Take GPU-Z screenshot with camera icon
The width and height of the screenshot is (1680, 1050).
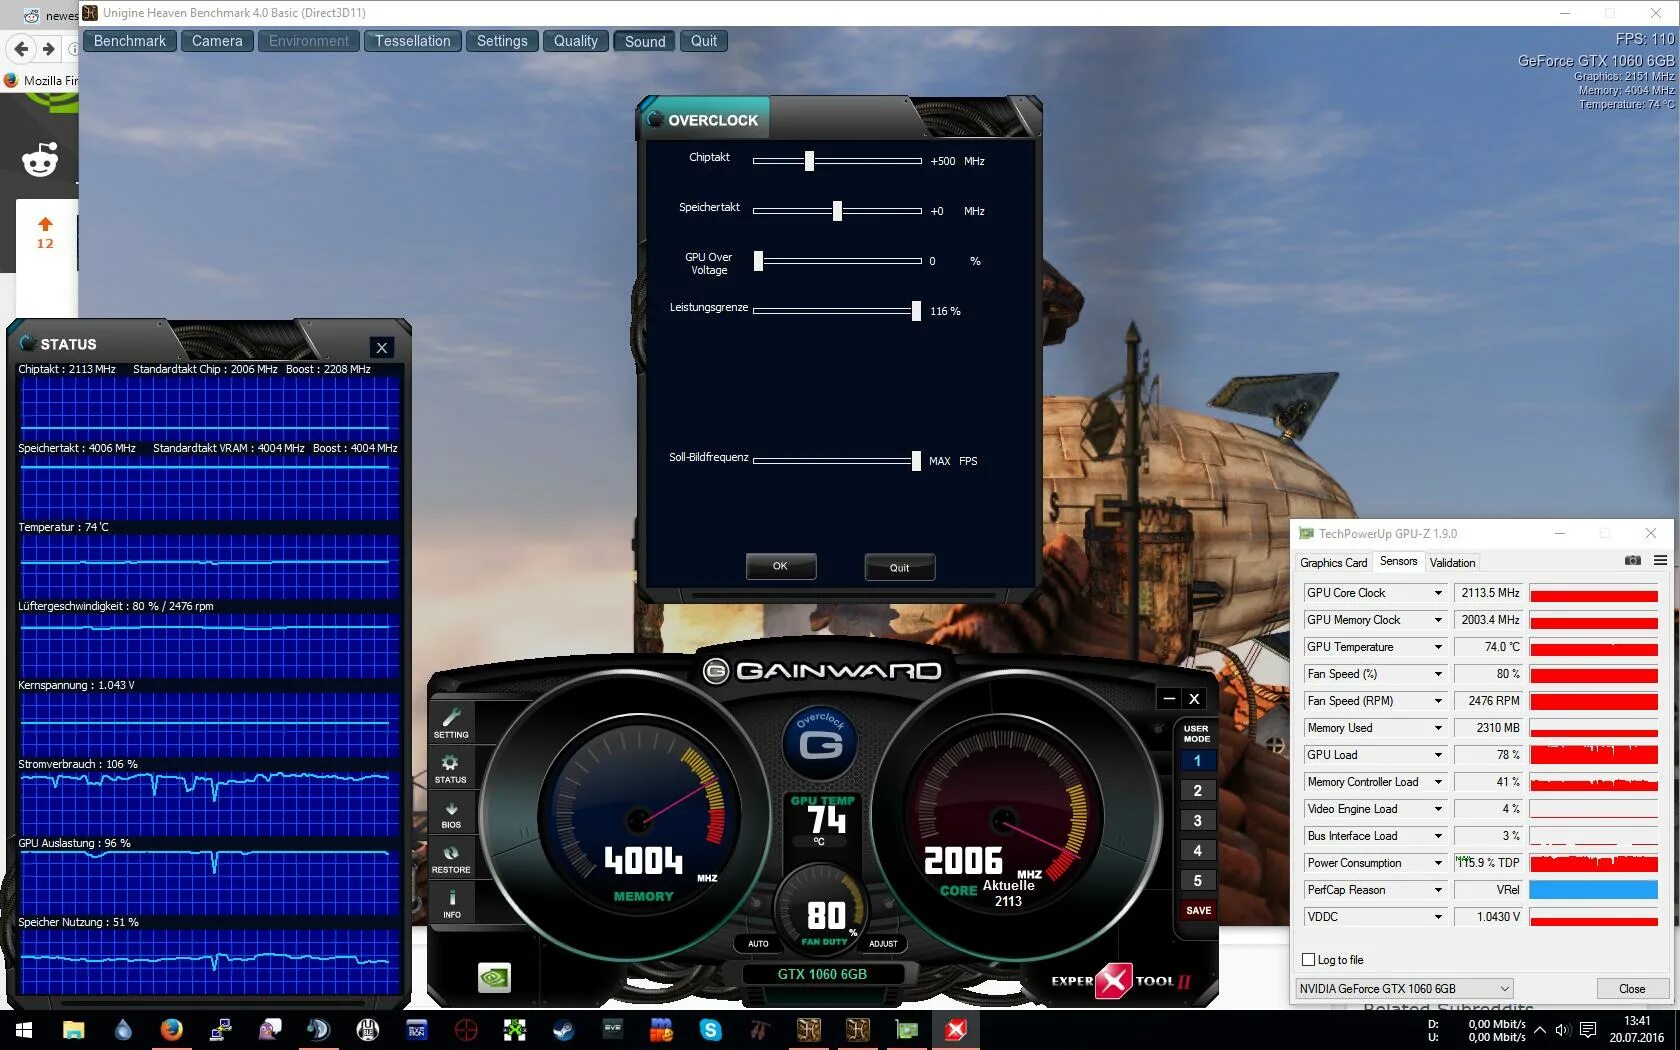[x=1632, y=561]
